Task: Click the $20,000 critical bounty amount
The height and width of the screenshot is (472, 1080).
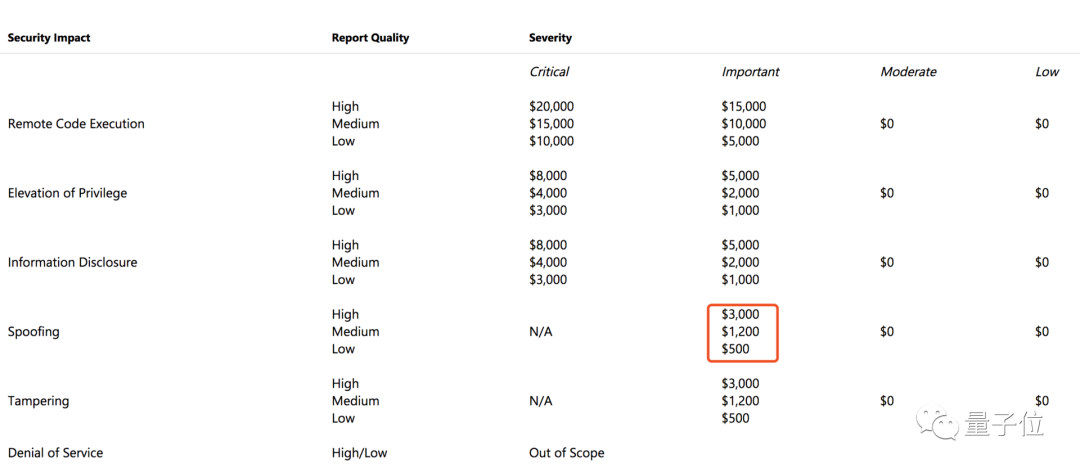Action: pos(551,107)
